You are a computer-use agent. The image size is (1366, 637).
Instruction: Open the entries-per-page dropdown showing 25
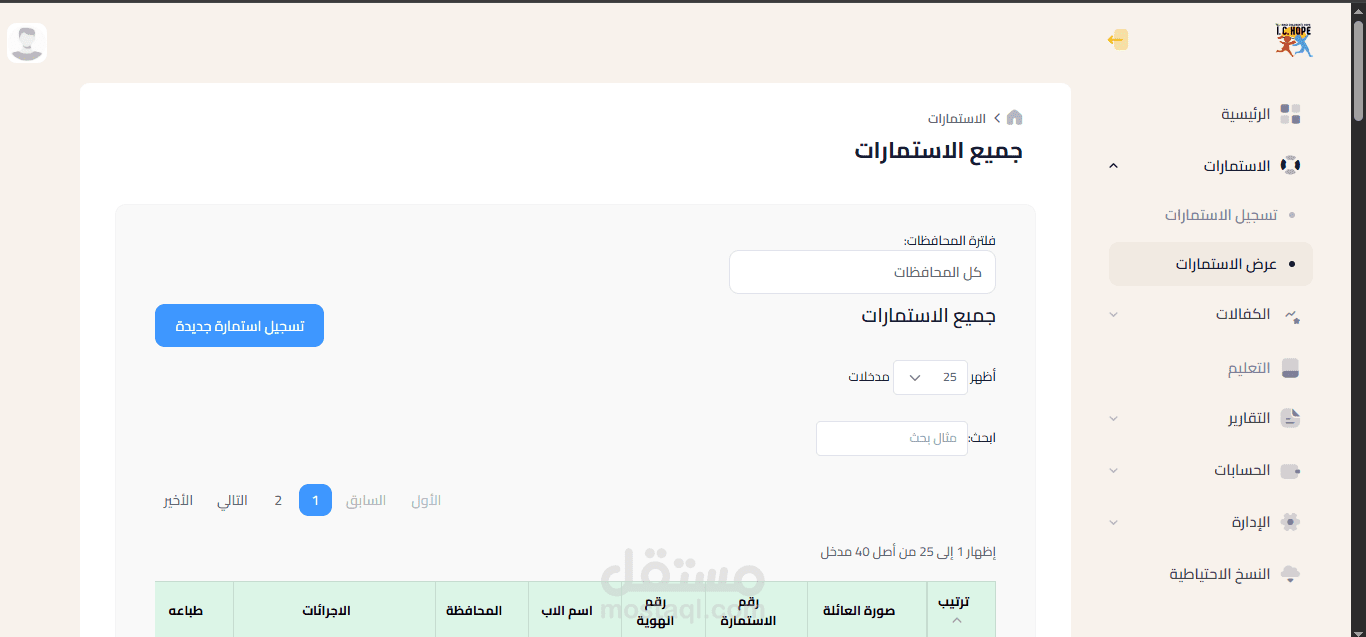(x=930, y=377)
